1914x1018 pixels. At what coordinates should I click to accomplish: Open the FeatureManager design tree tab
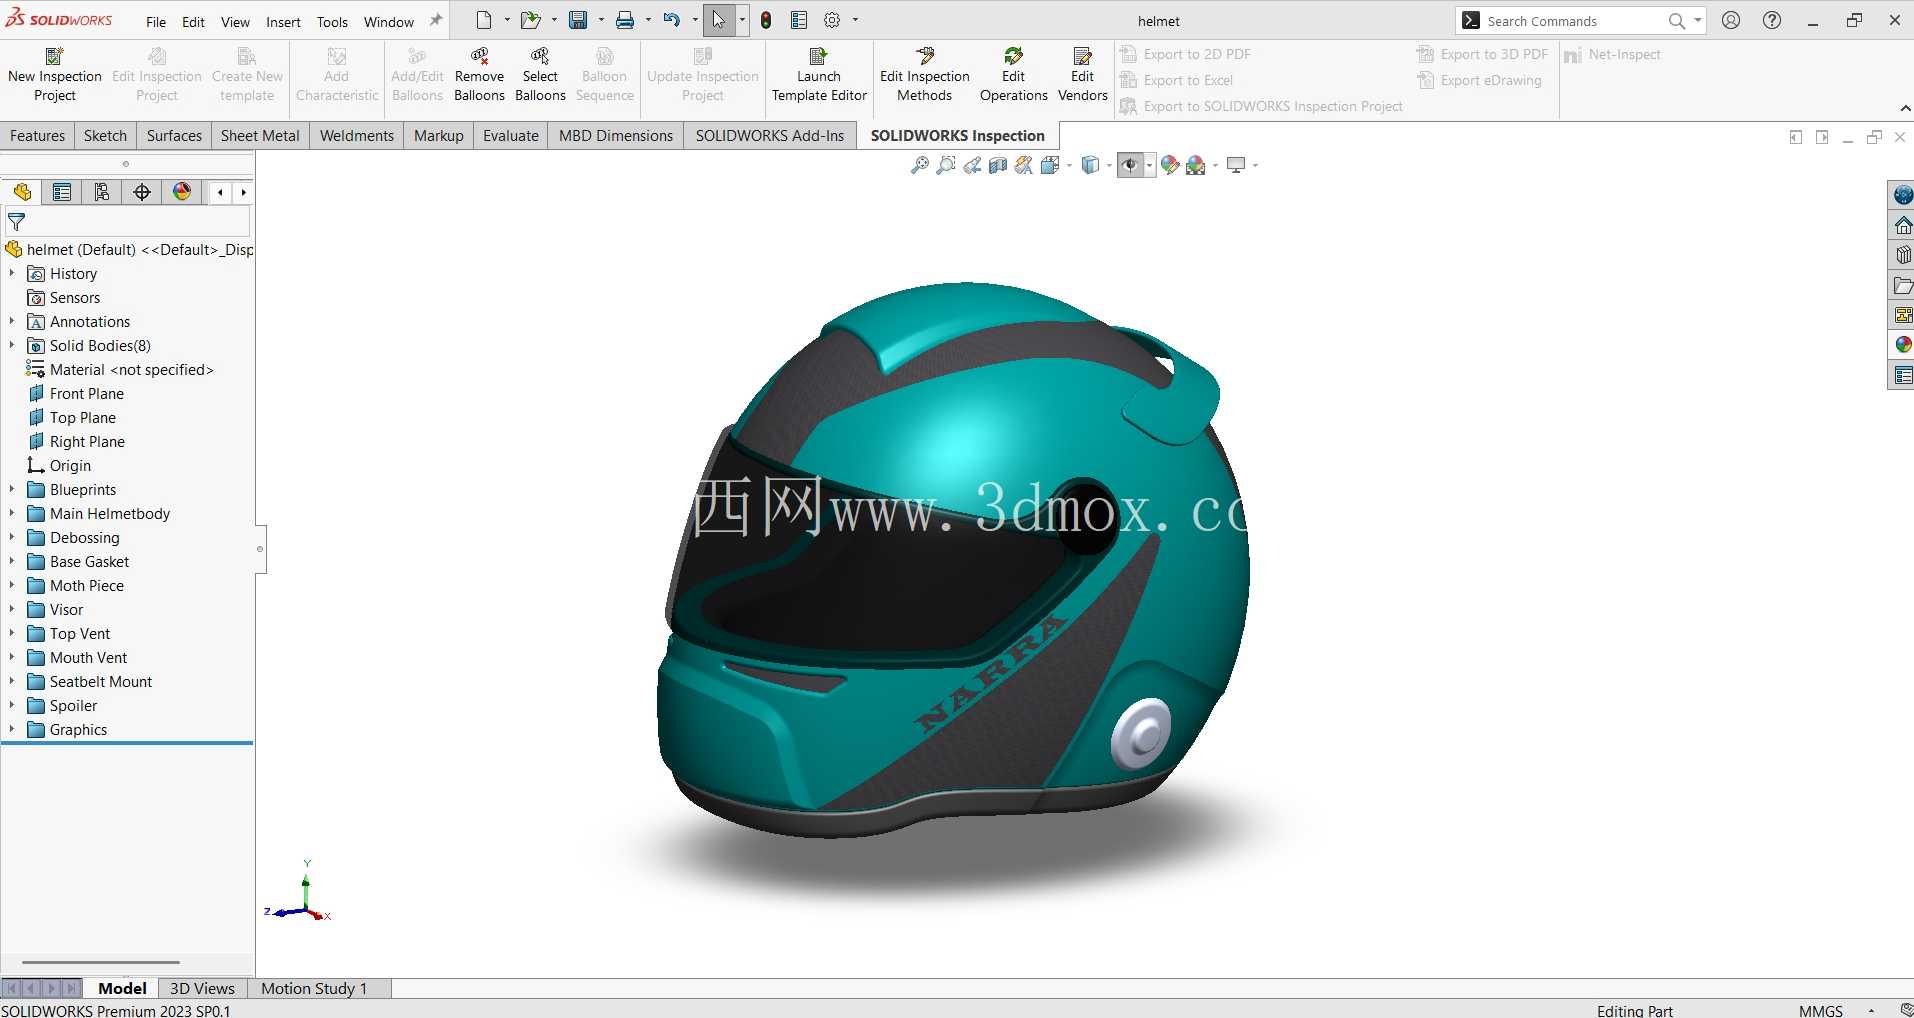coord(22,192)
